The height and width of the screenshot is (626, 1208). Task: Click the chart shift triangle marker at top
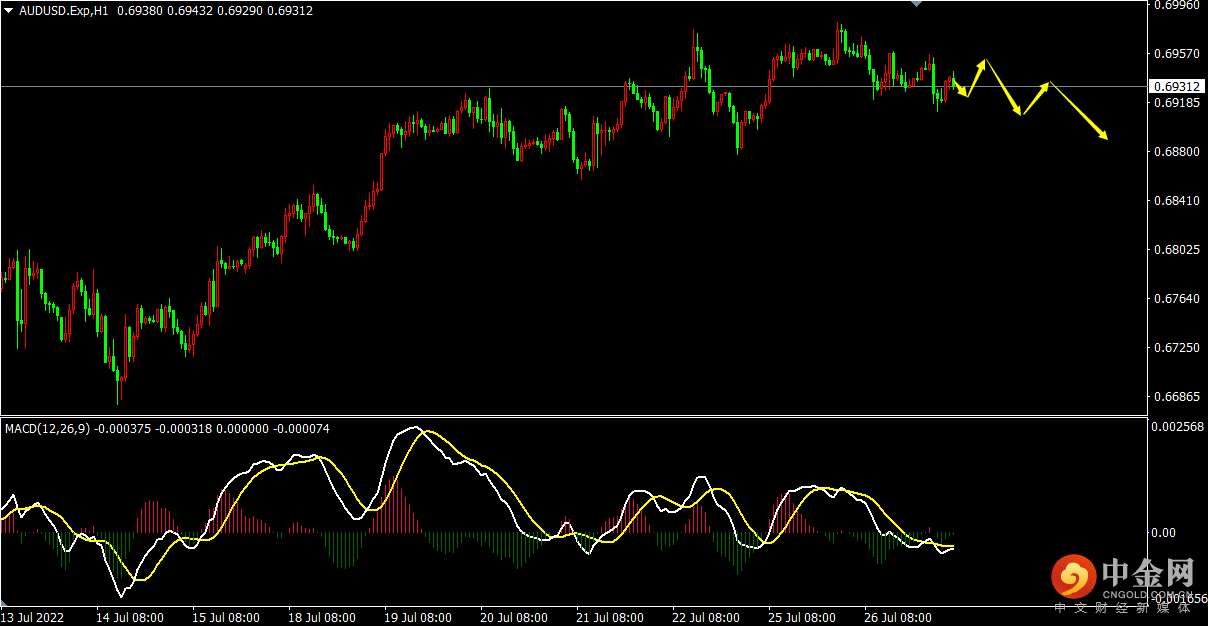916,4
